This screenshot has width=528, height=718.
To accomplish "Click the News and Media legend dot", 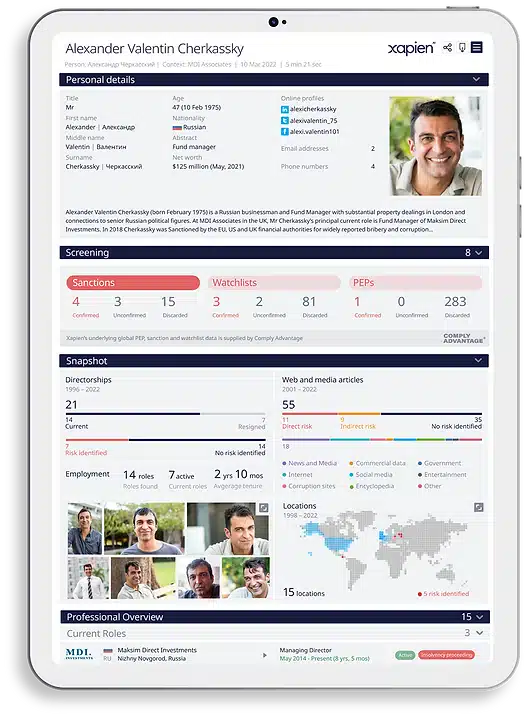I will tap(284, 463).
